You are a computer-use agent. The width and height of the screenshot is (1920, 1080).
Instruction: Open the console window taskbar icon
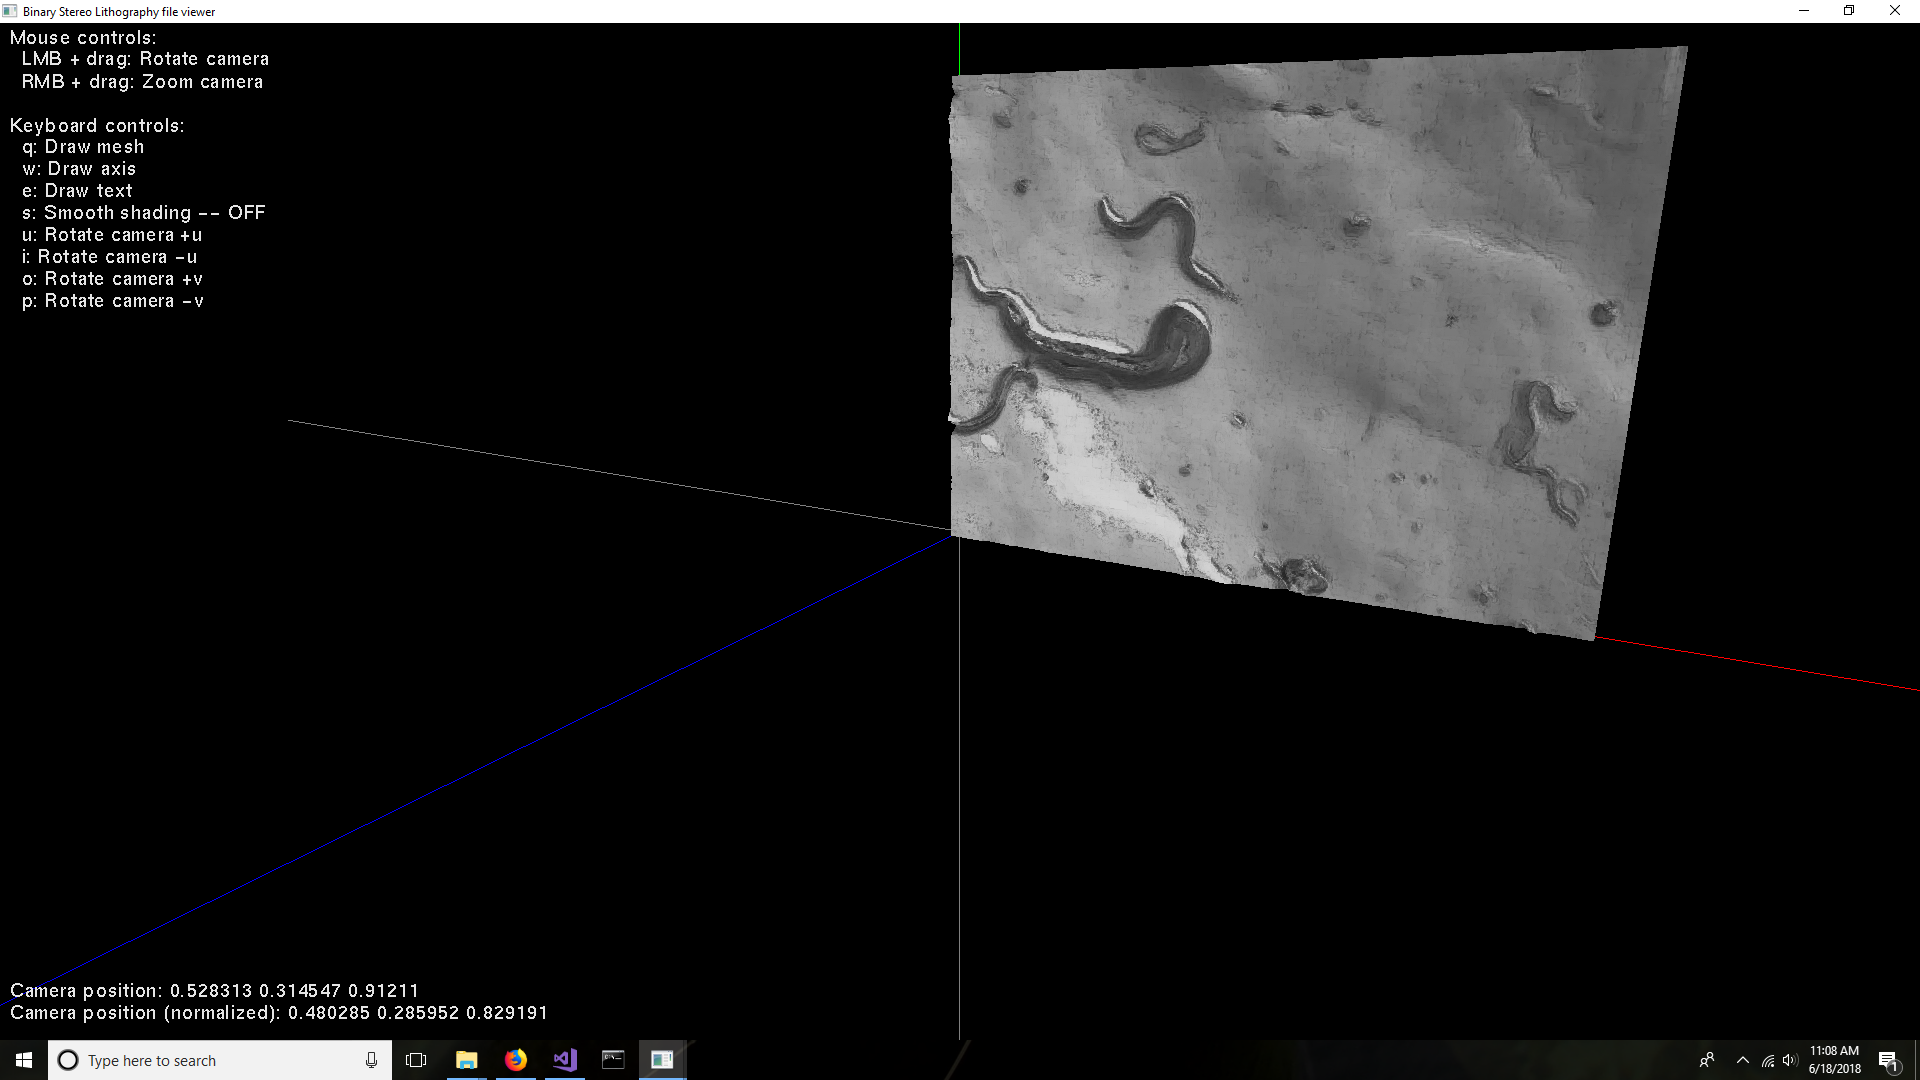[613, 1060]
